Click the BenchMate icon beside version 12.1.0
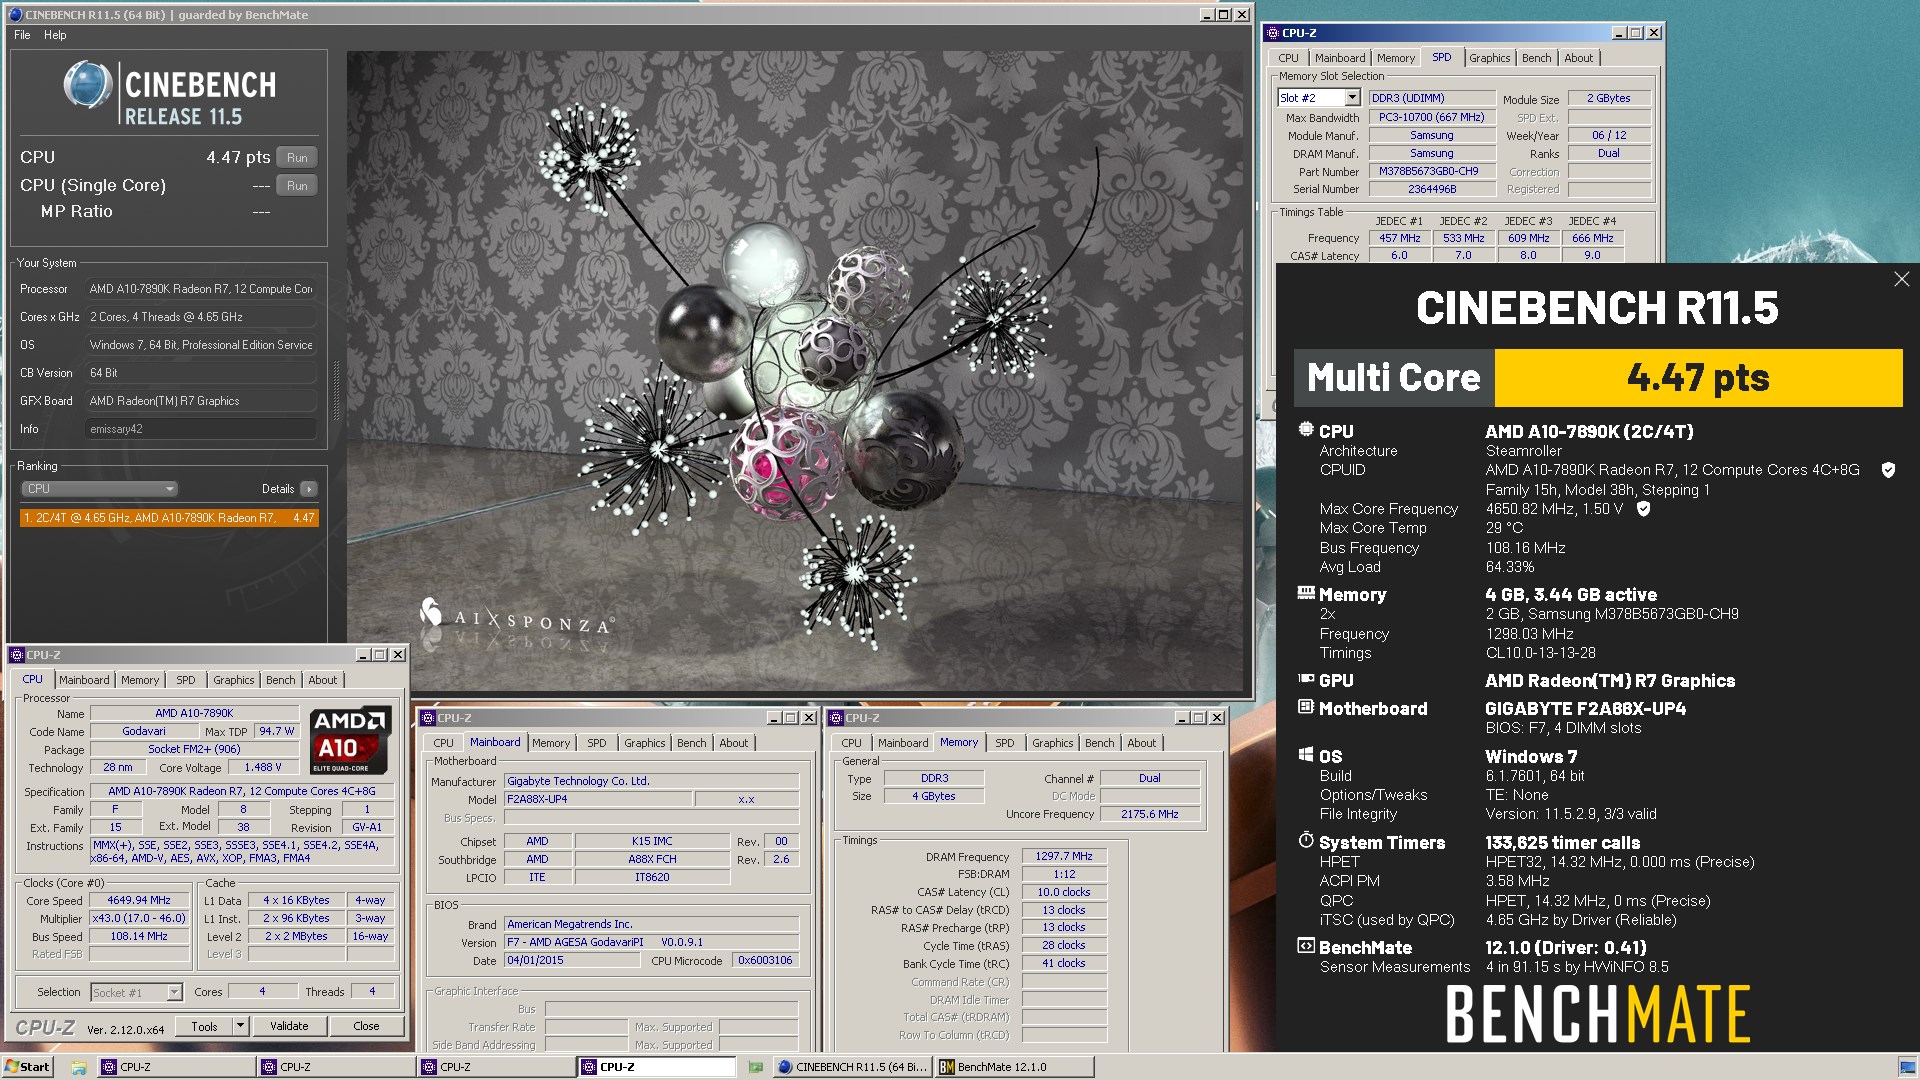Screen dimensions: 1920x1080 [1306, 946]
